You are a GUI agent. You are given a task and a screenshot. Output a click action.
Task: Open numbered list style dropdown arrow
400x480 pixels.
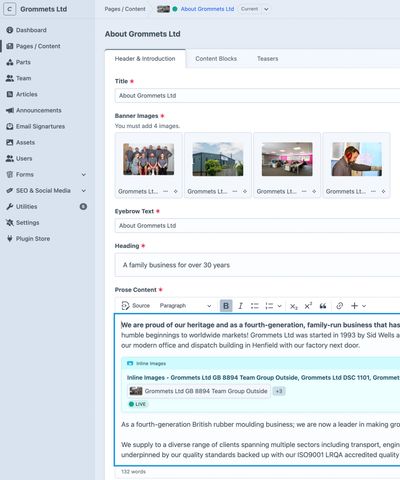pos(279,306)
